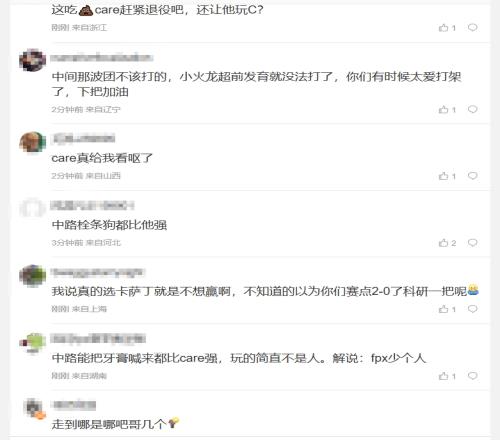Reply to the comment from 浙江
Viewport: 500px width, 440px height.
[x=472, y=27]
